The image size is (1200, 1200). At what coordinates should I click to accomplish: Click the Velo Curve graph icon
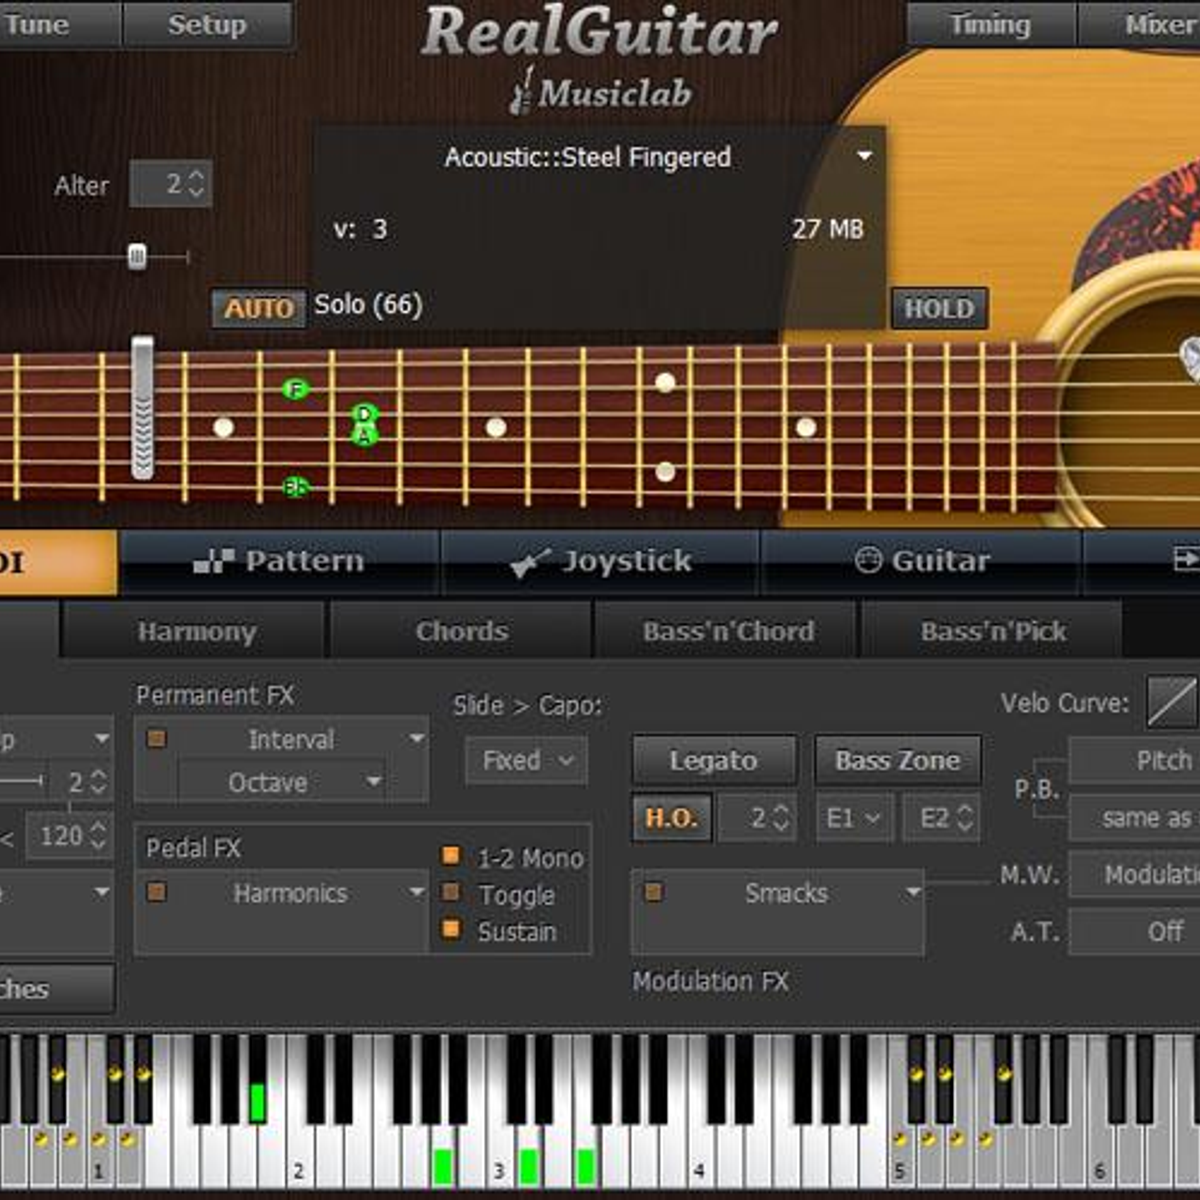tap(1171, 701)
